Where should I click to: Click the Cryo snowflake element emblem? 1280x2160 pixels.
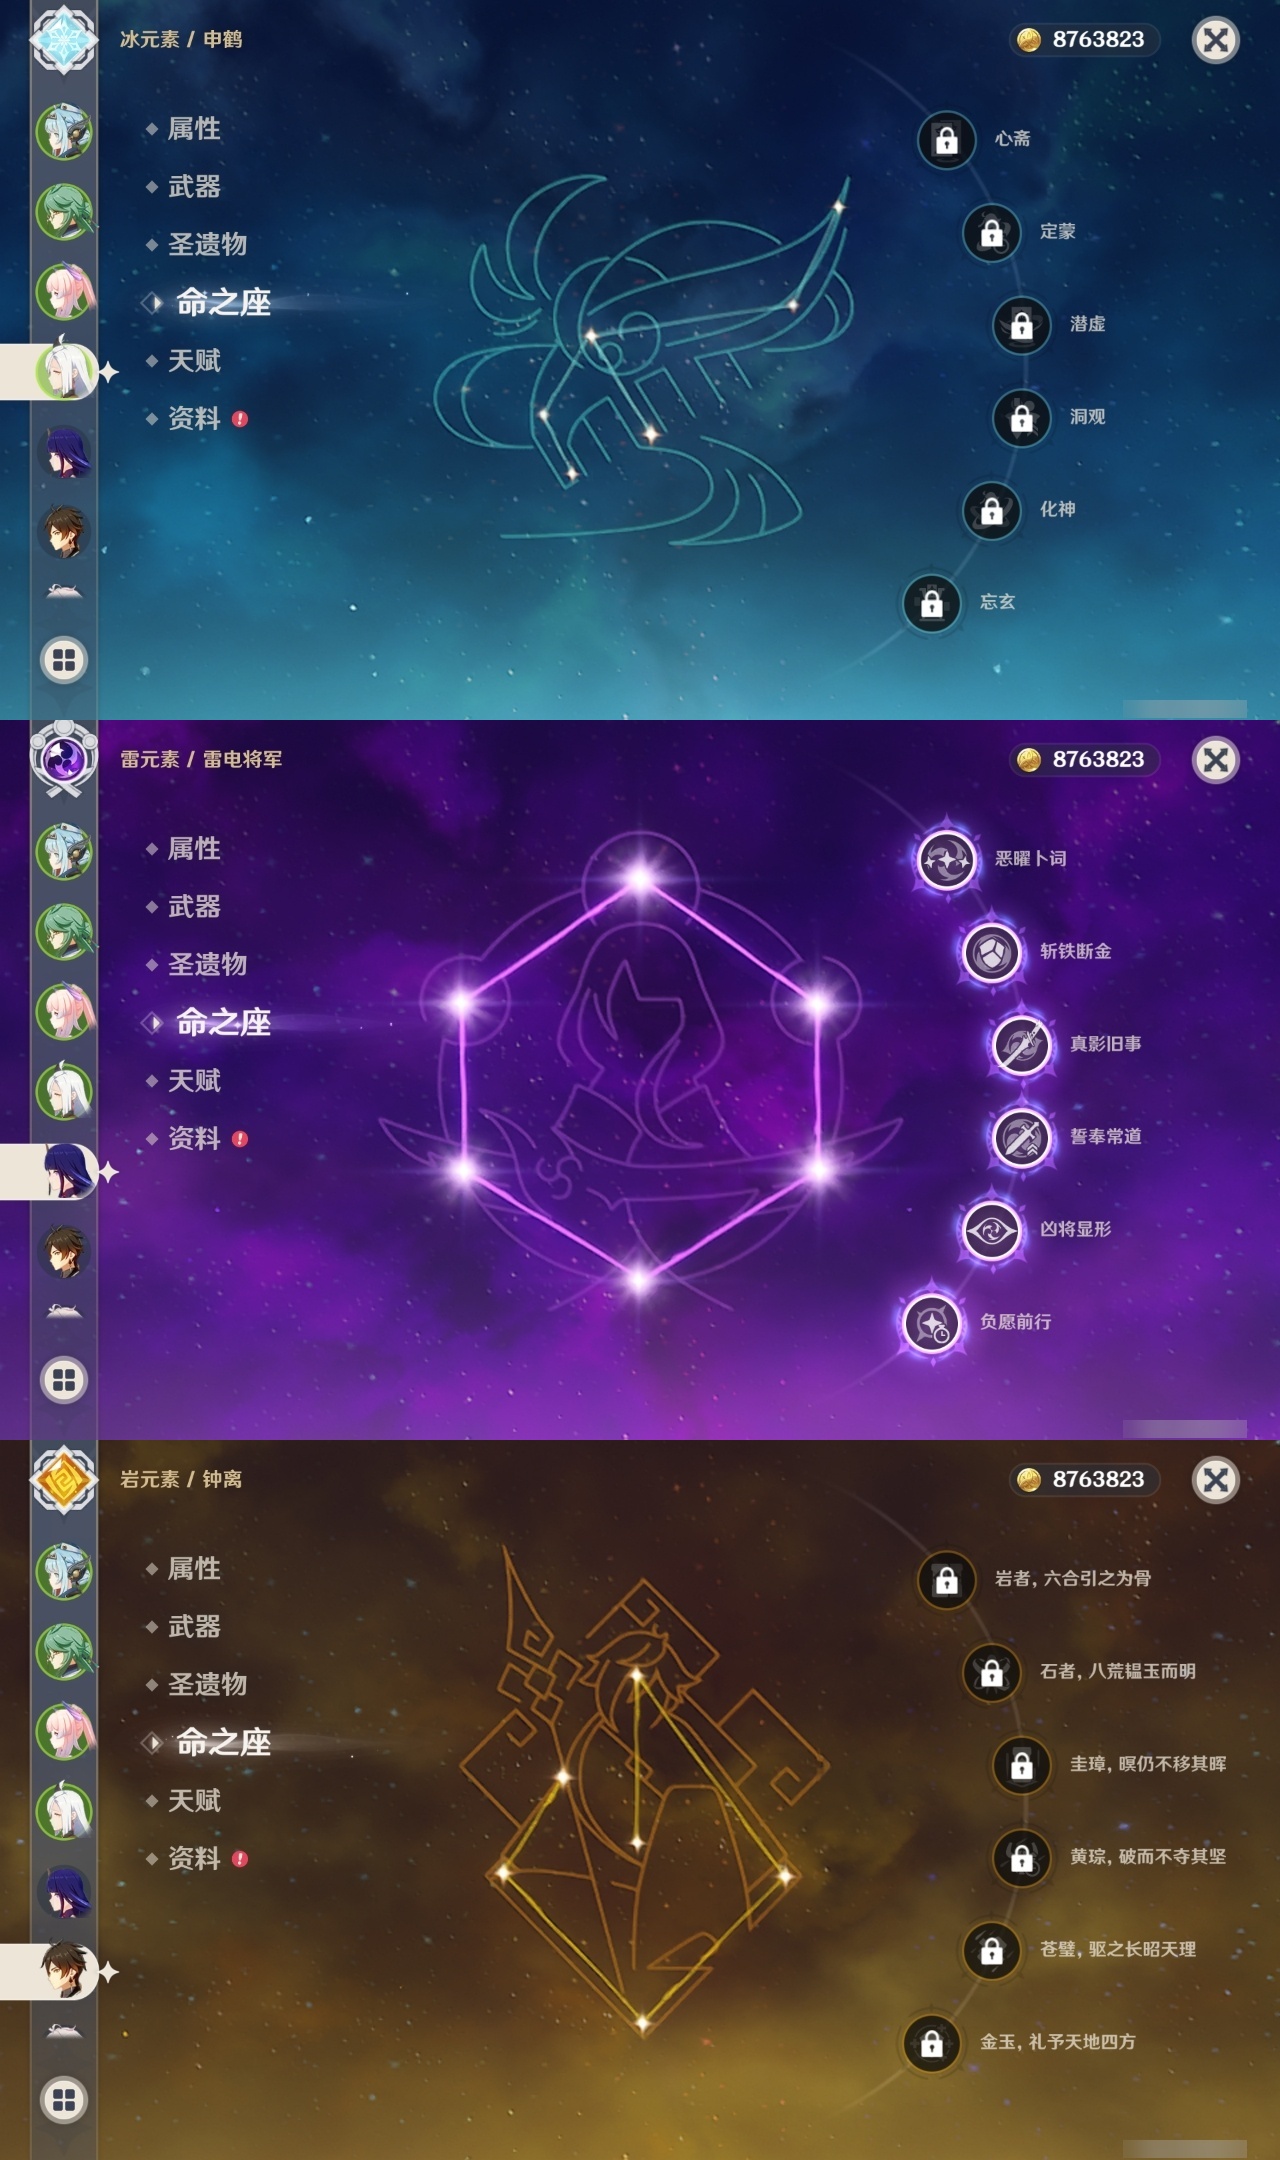point(63,39)
